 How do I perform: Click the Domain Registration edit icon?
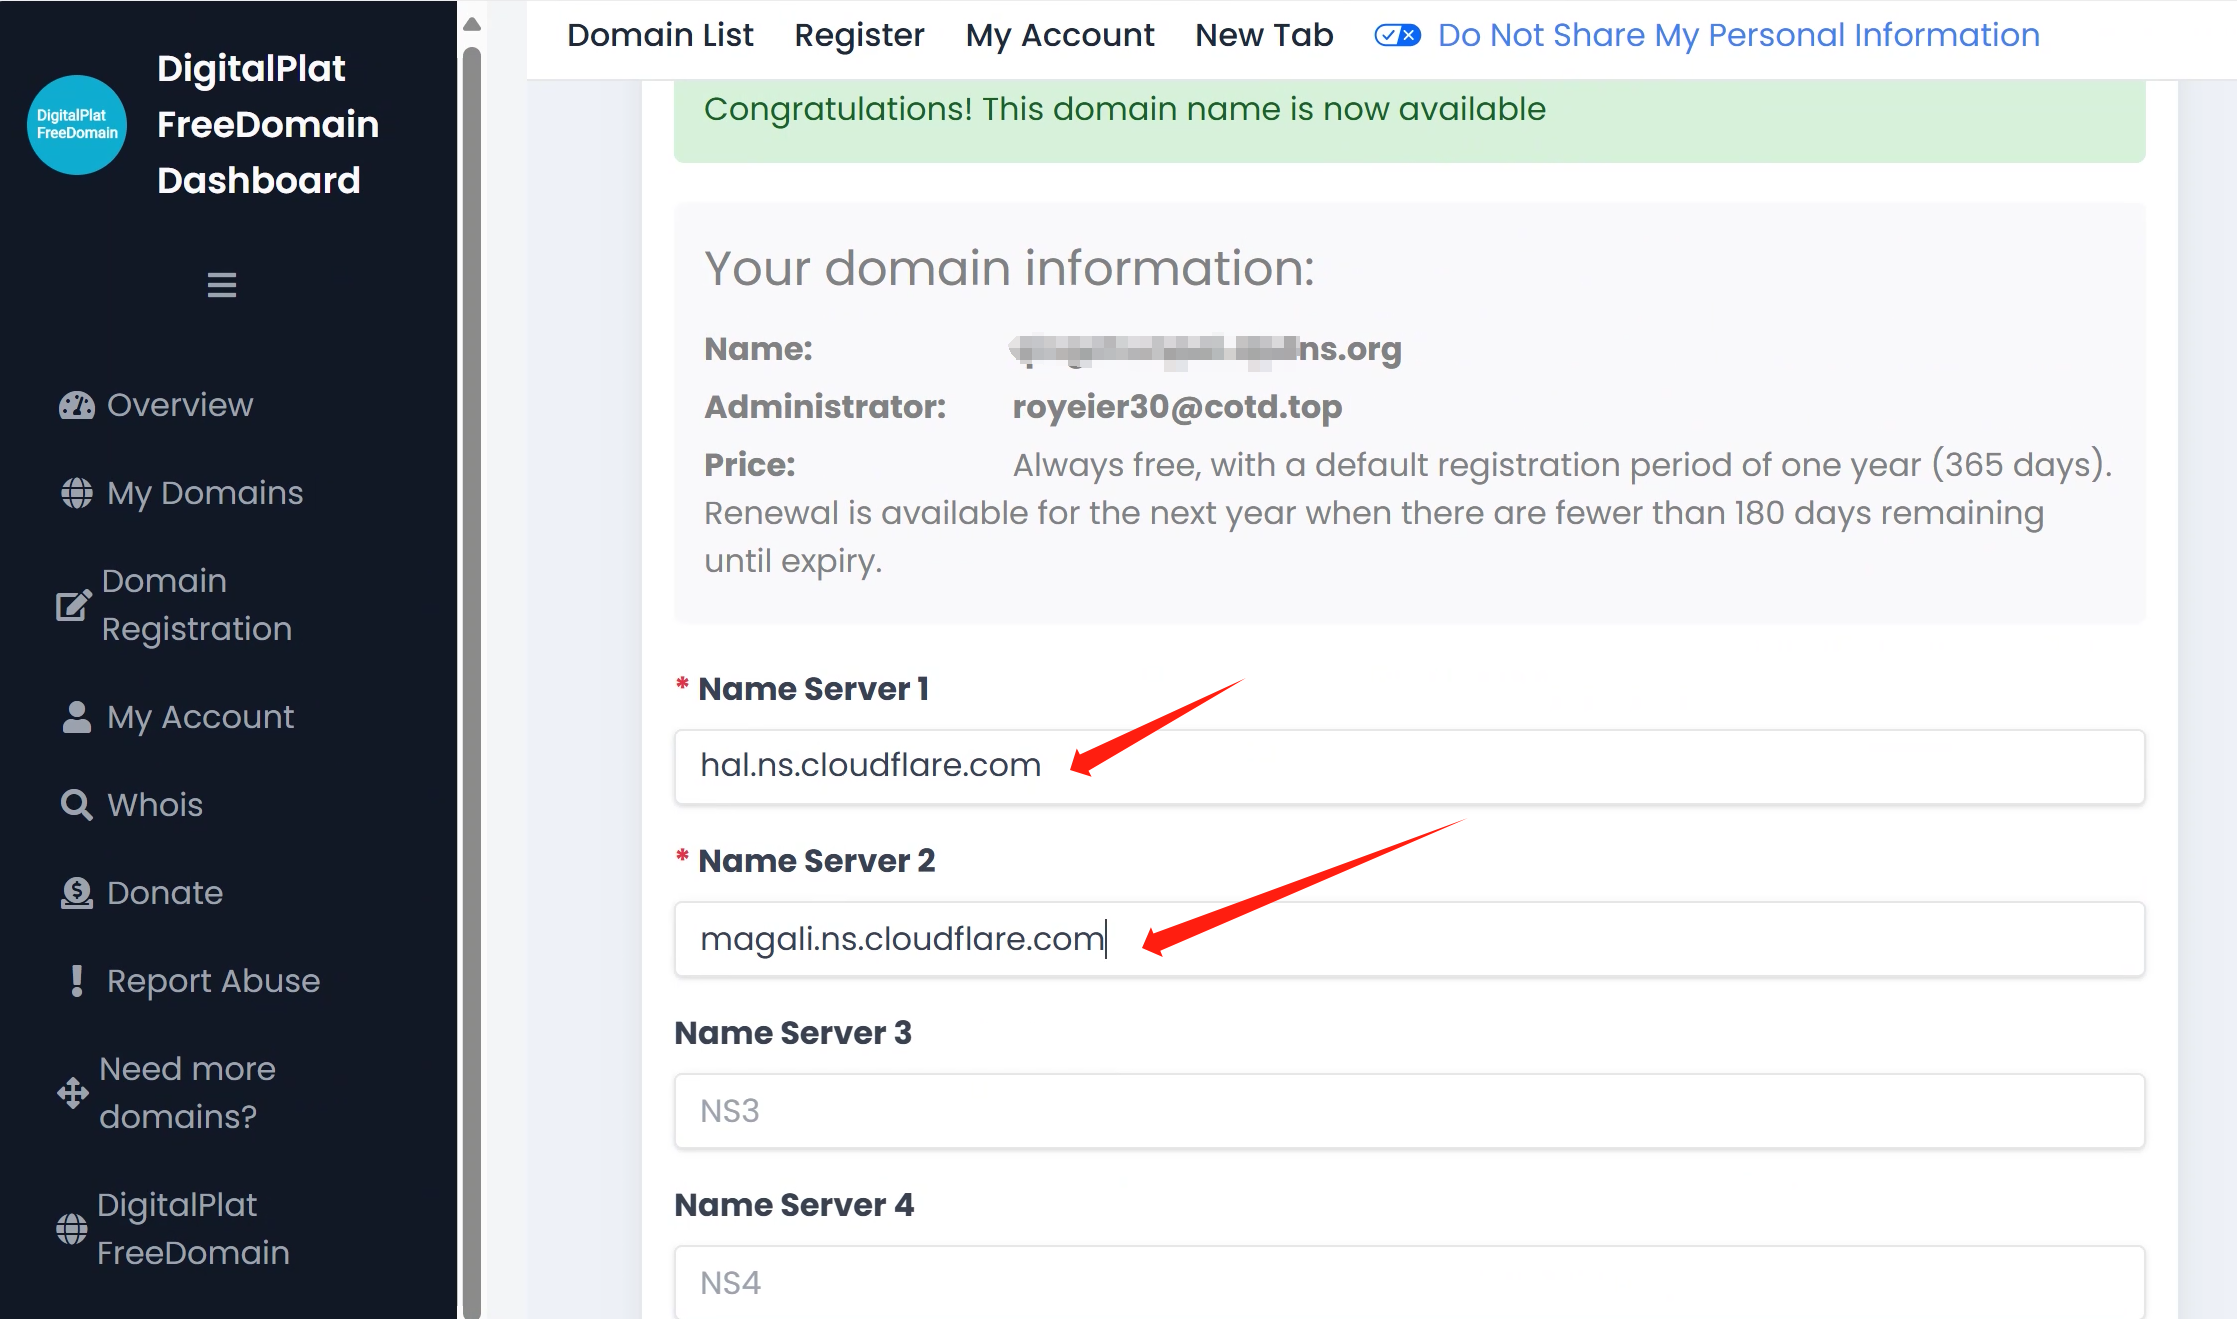click(73, 605)
